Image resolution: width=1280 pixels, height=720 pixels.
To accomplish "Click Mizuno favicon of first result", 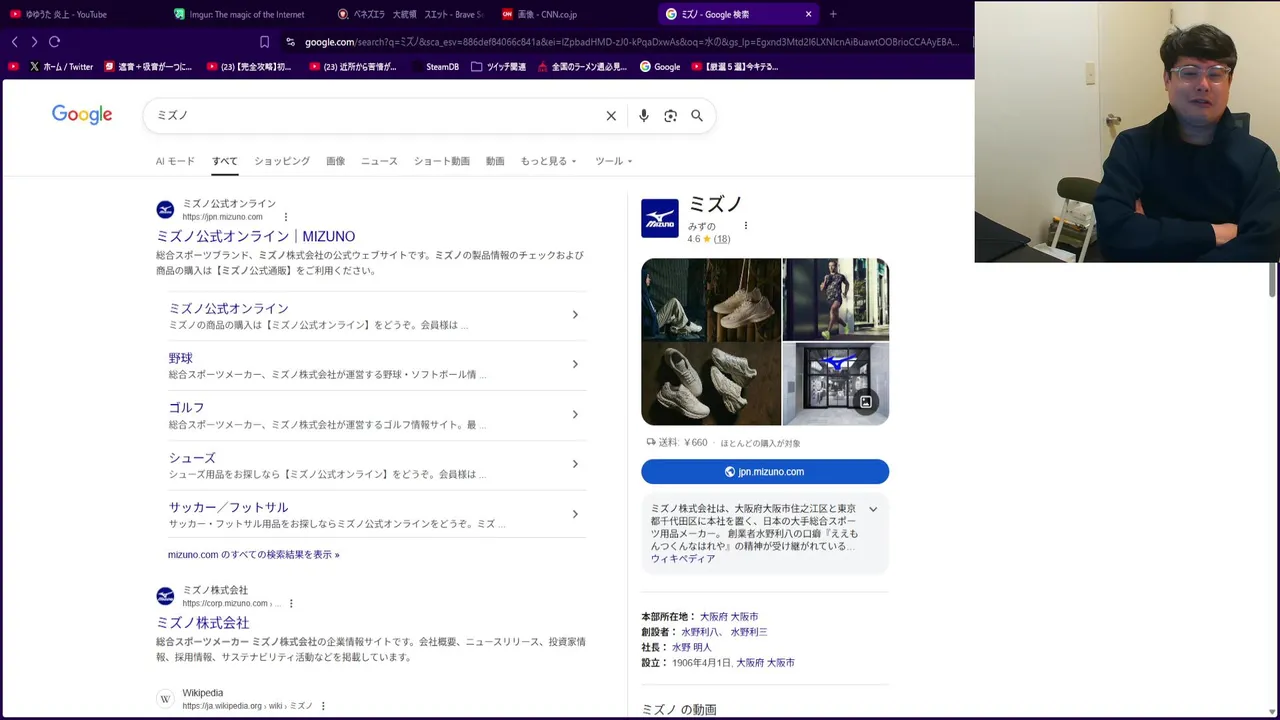I will (165, 210).
